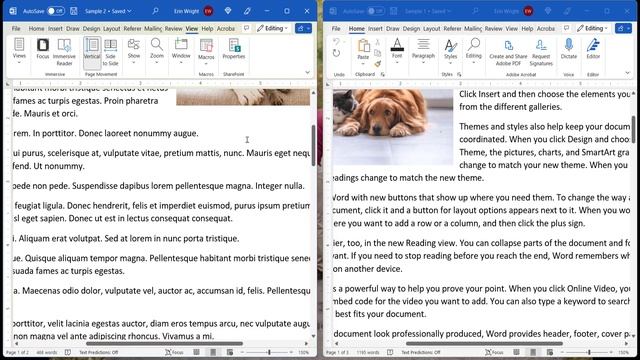The width and height of the screenshot is (640, 360).
Task: Open Font group dropdown
Action: pyautogui.click(x=397, y=51)
